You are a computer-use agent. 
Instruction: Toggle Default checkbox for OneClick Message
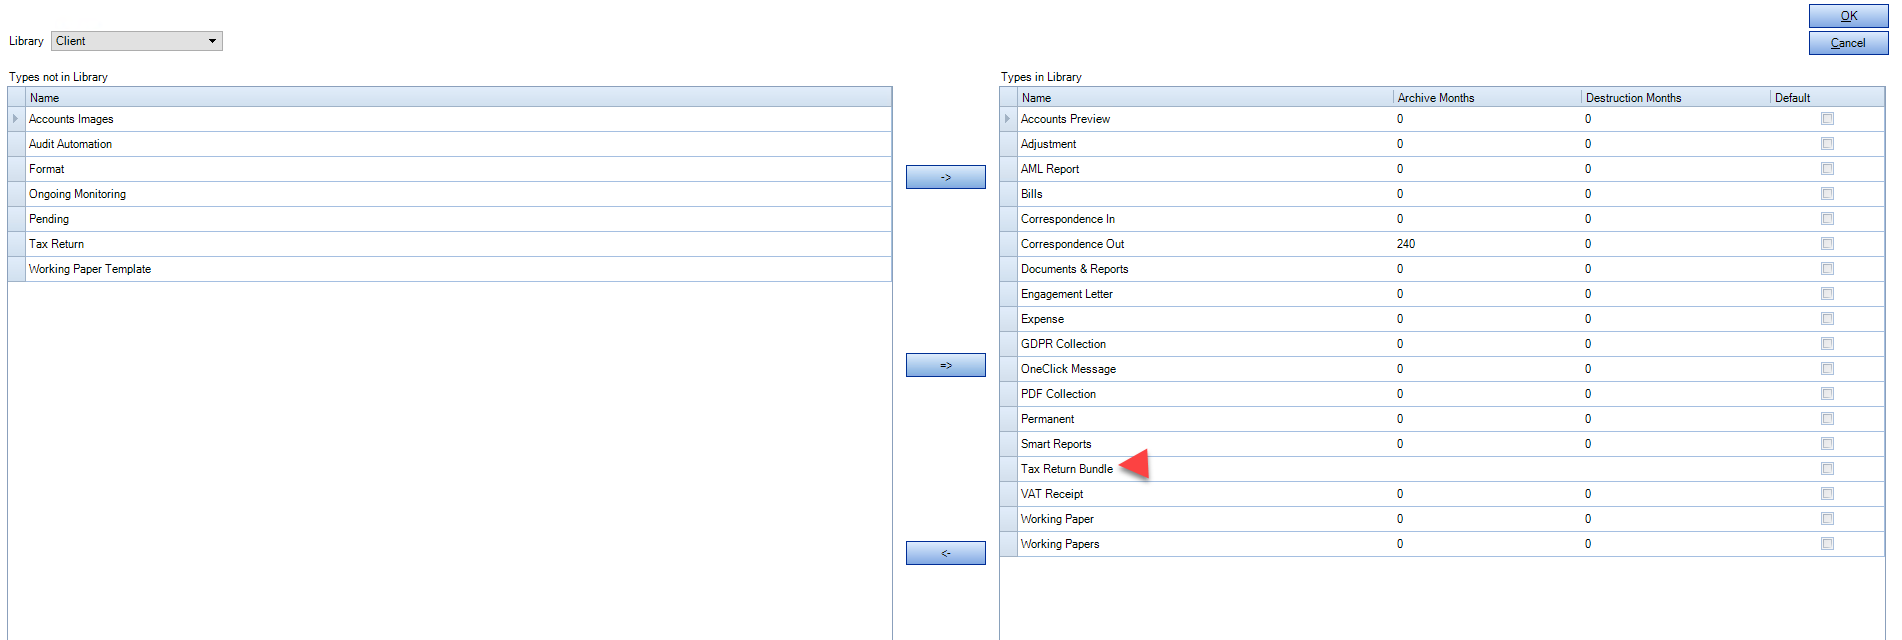coord(1827,369)
